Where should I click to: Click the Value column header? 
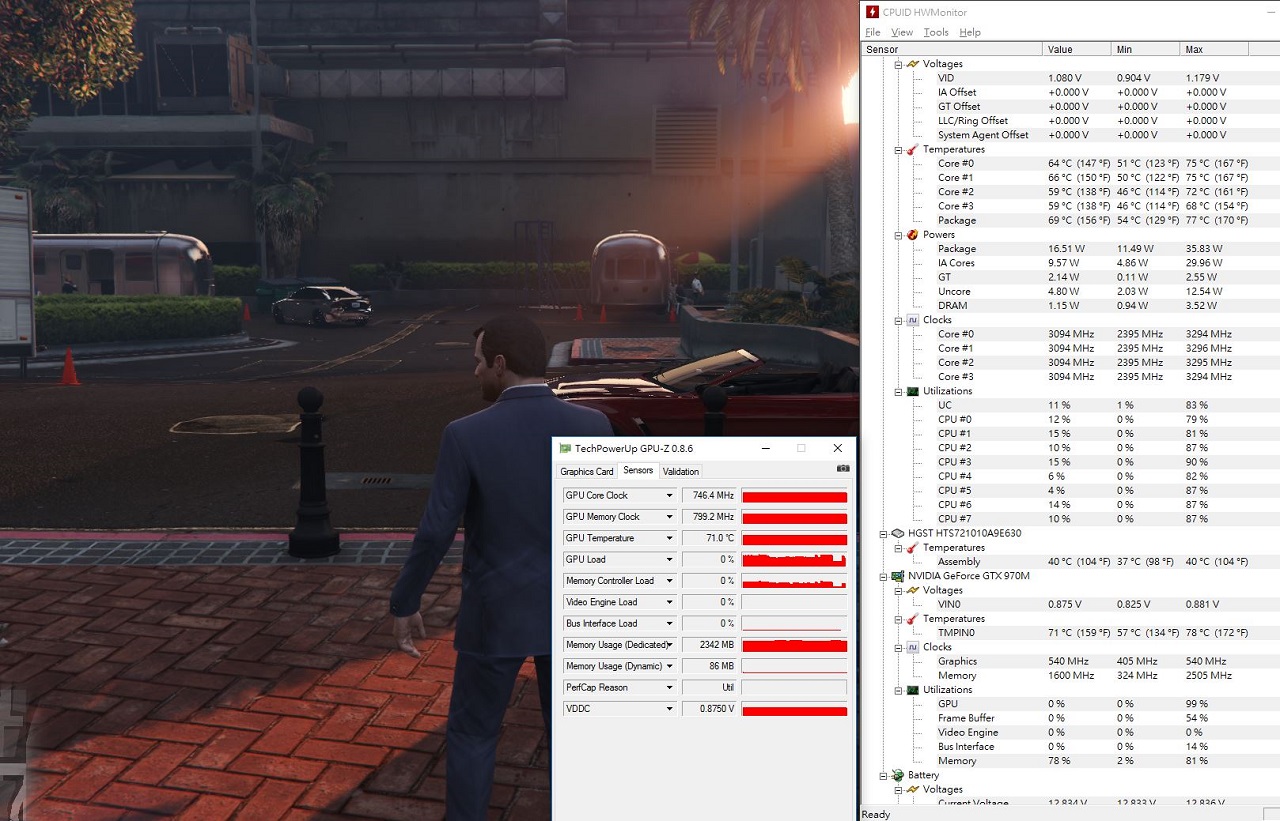(x=1076, y=49)
